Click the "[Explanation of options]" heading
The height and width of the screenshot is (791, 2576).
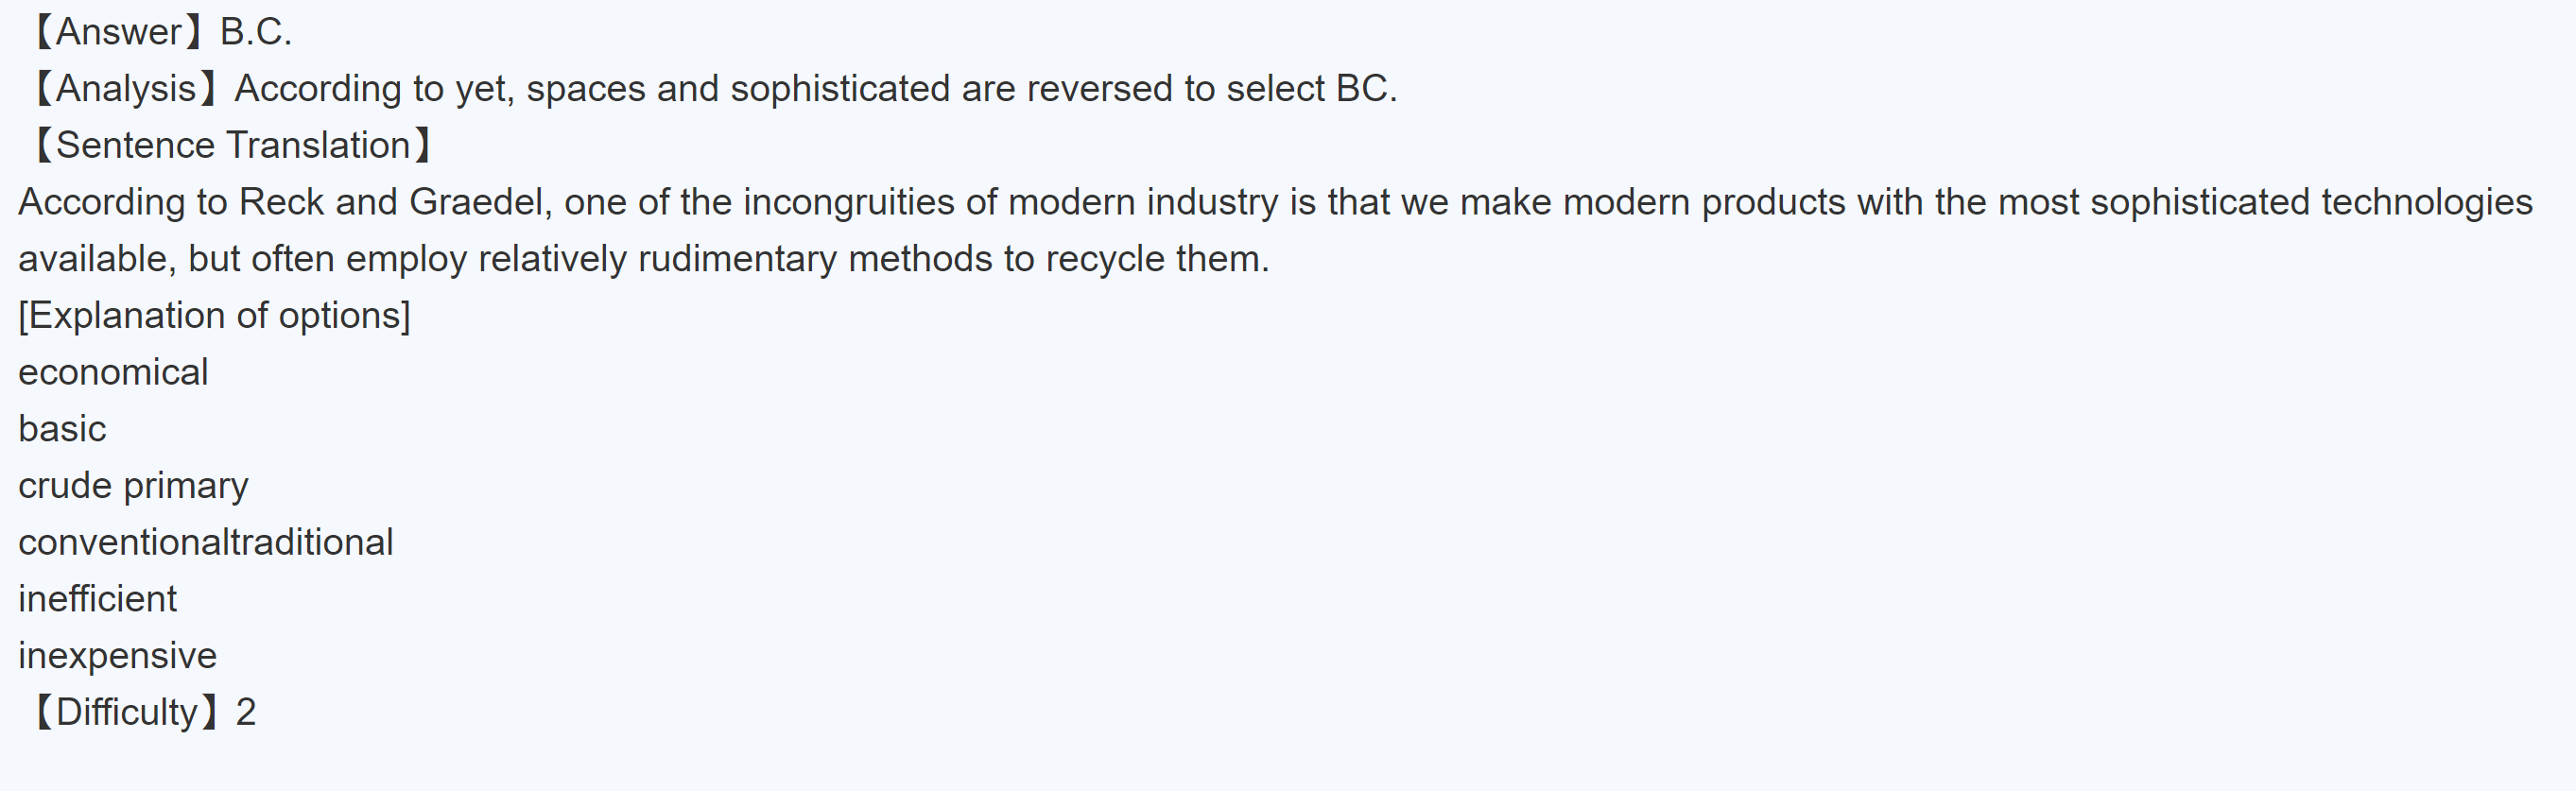214,316
